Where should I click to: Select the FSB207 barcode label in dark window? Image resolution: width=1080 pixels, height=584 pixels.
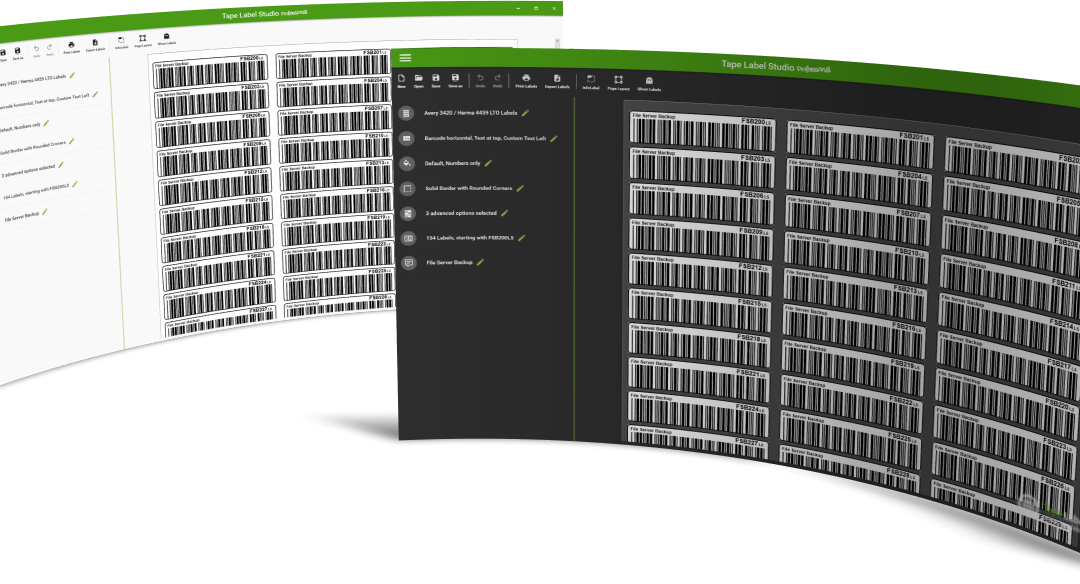(858, 219)
